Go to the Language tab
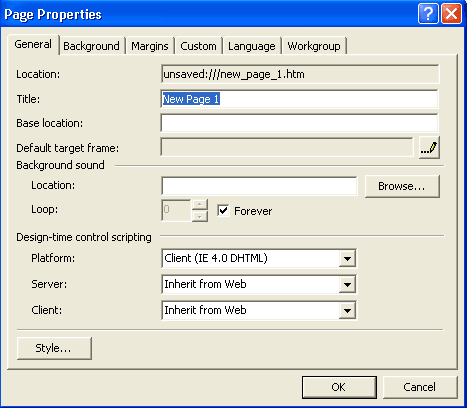The height and width of the screenshot is (408, 467). [252, 46]
